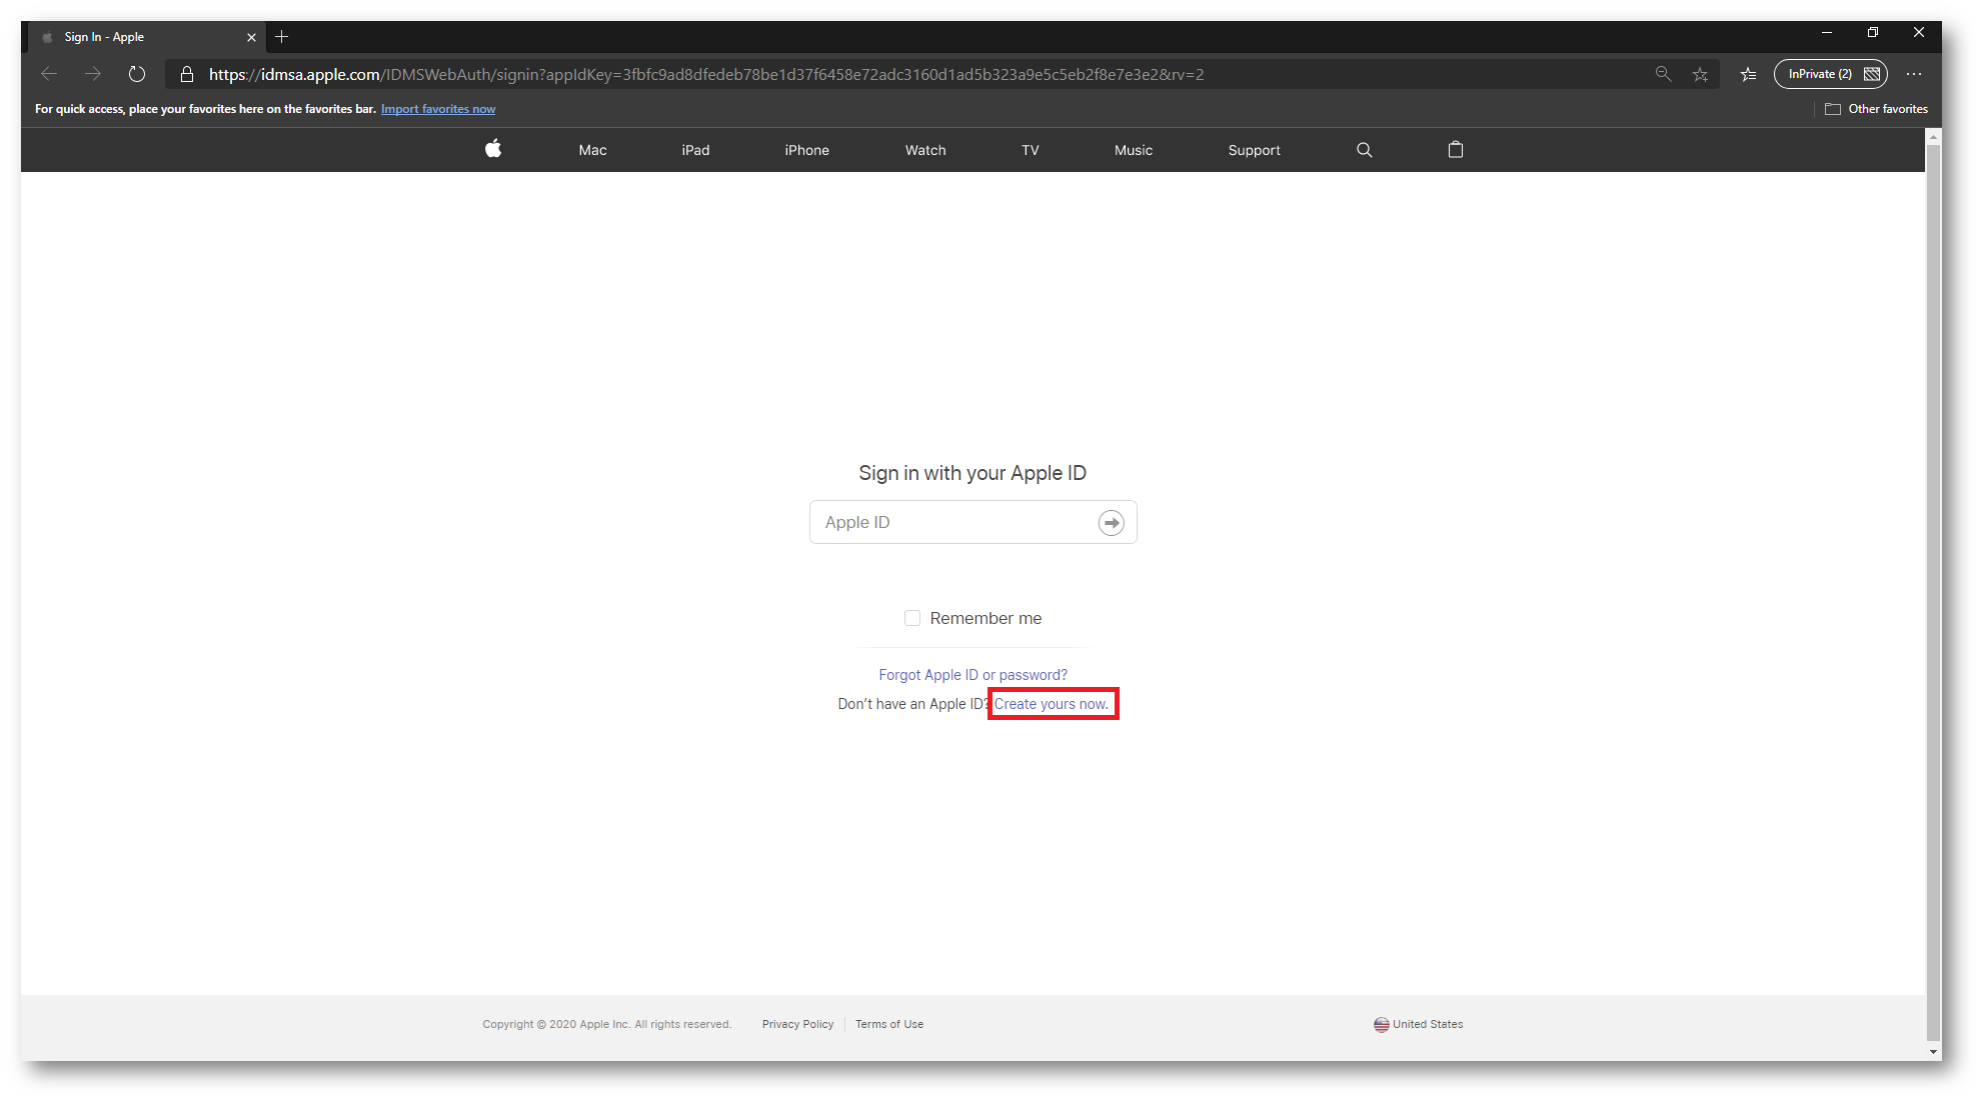Open the iPad menu item
Image resolution: width=1984 pixels, height=1103 pixels.
(x=696, y=150)
